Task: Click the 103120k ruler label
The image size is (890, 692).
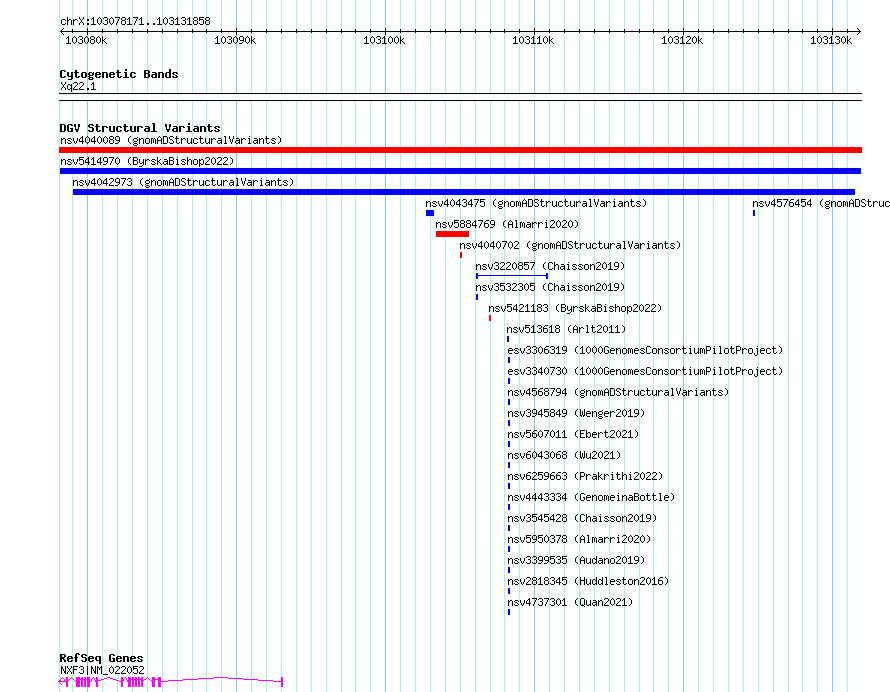Action: [682, 40]
